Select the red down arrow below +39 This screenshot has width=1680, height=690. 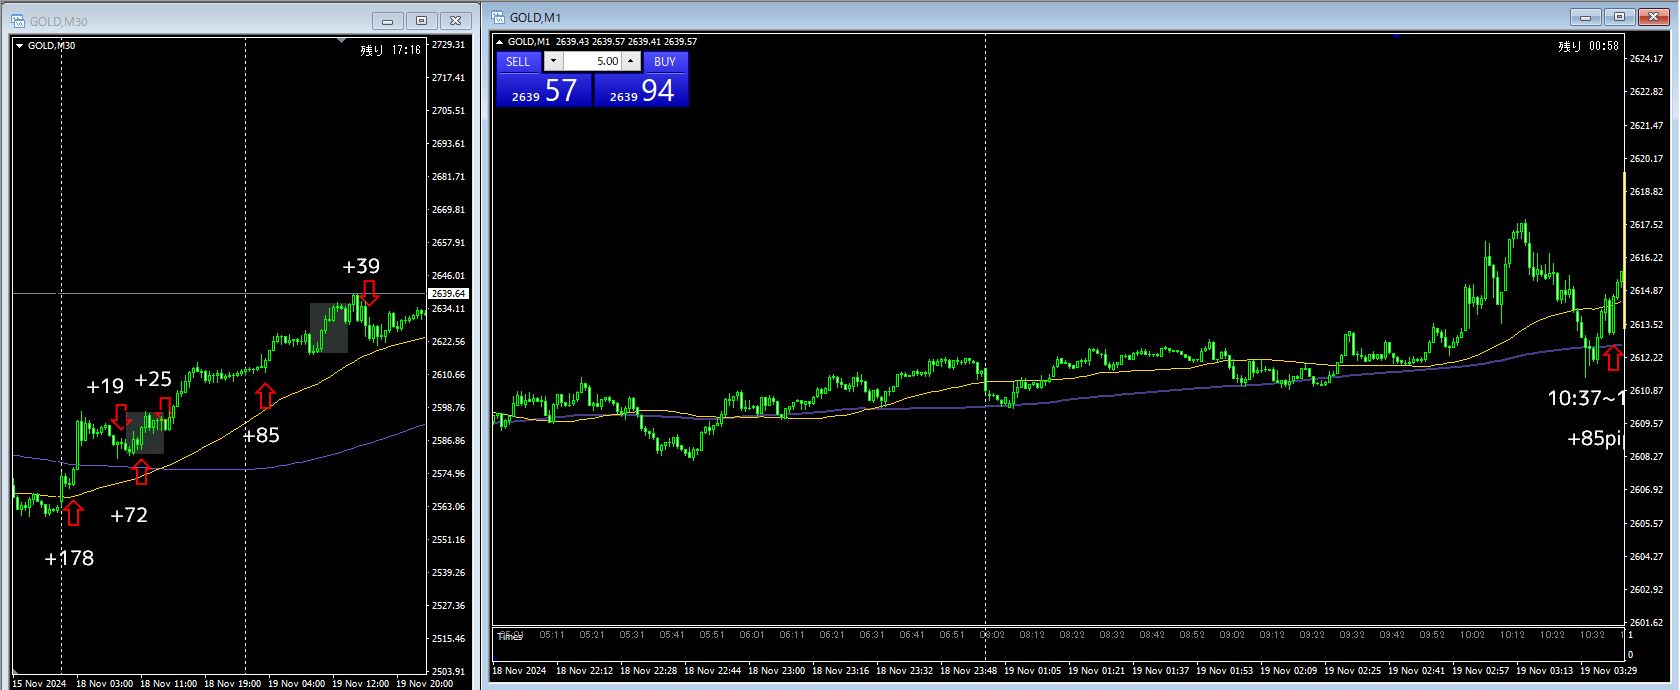point(370,292)
